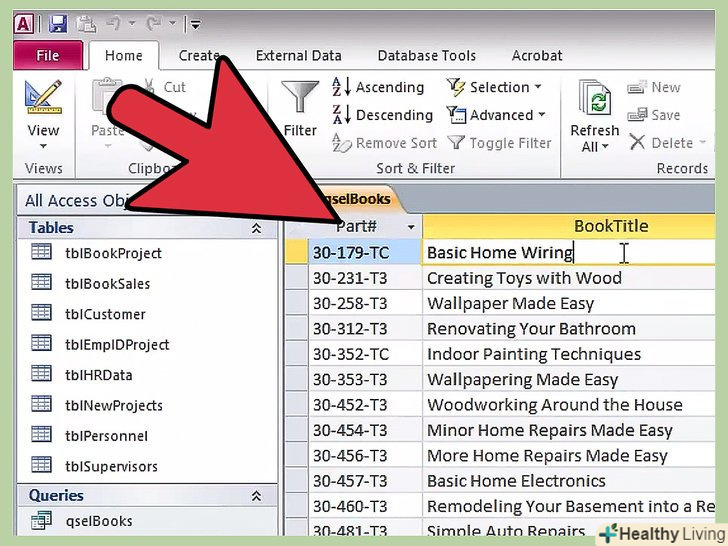Click More Home Repairs Made Easy cell

(x=569, y=455)
